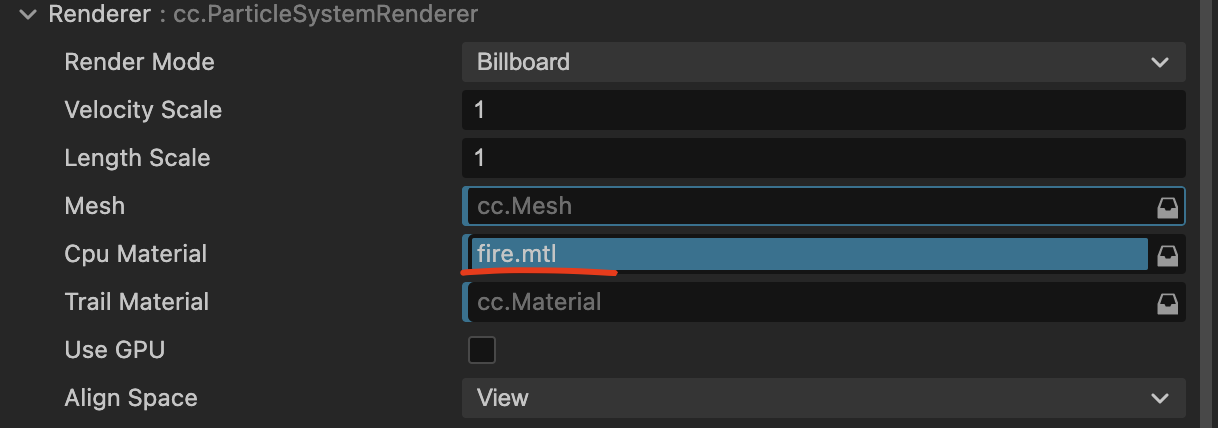Open the Mesh asset picker icon

click(1167, 207)
